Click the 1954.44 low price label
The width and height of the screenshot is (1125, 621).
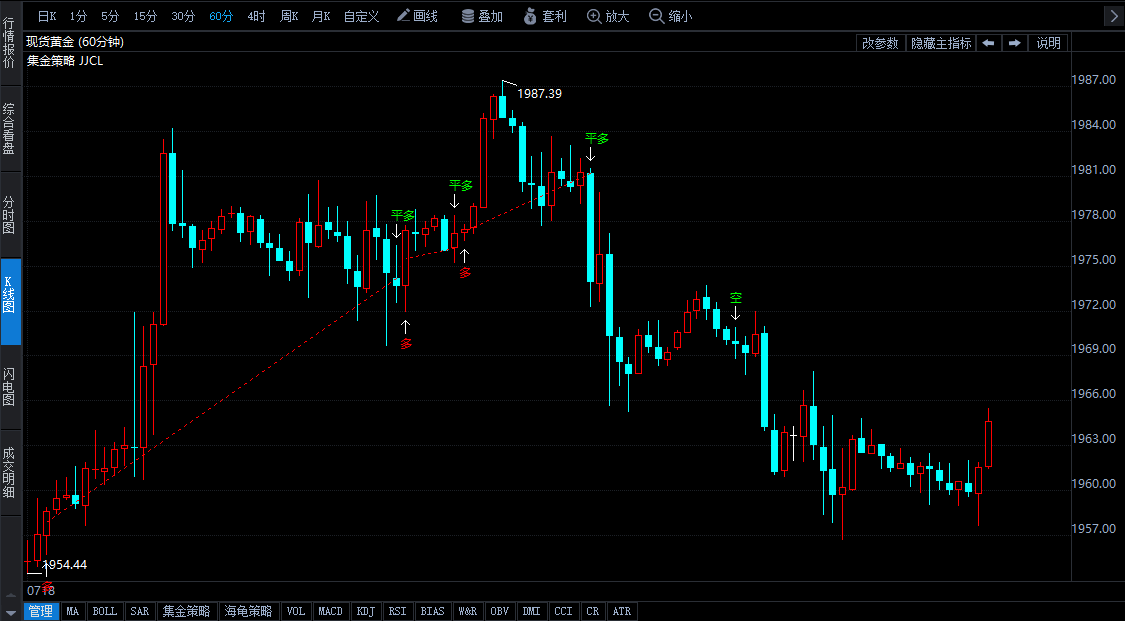click(65, 565)
